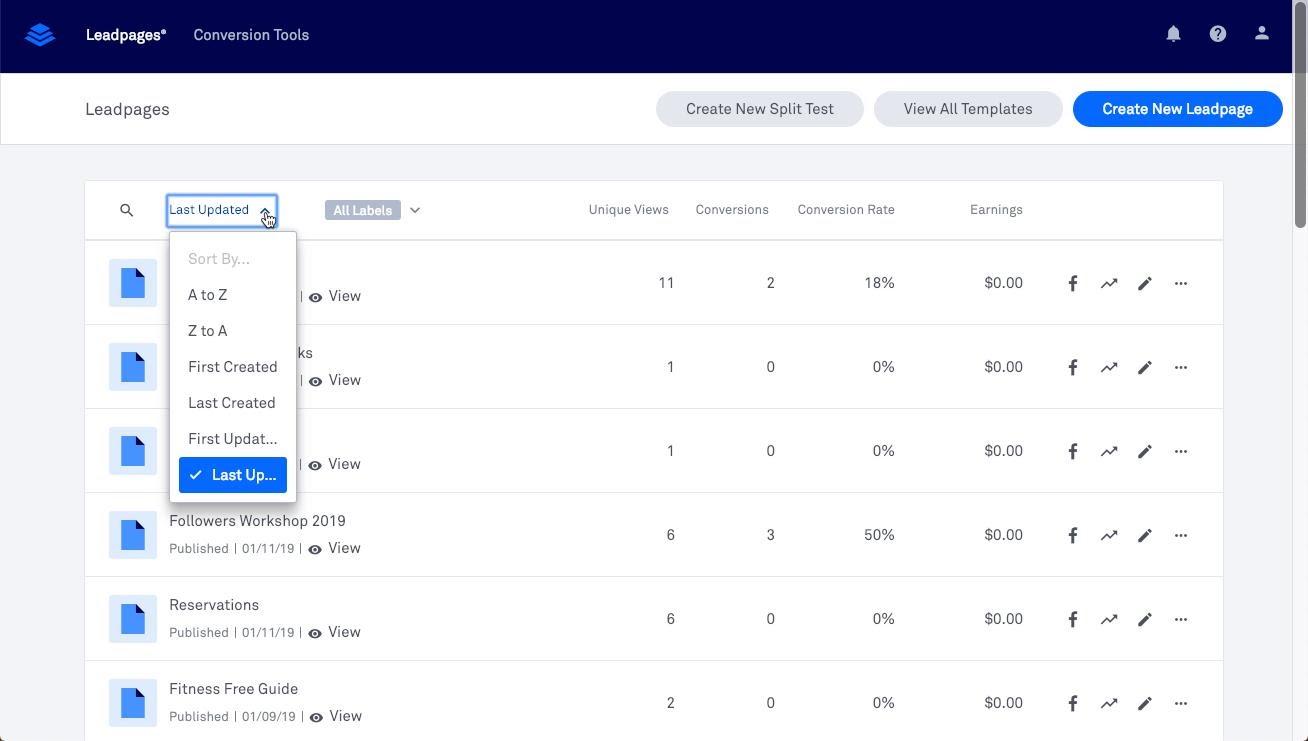Click the search magnifier icon
Screen dimensions: 1308x741
(x=126, y=210)
